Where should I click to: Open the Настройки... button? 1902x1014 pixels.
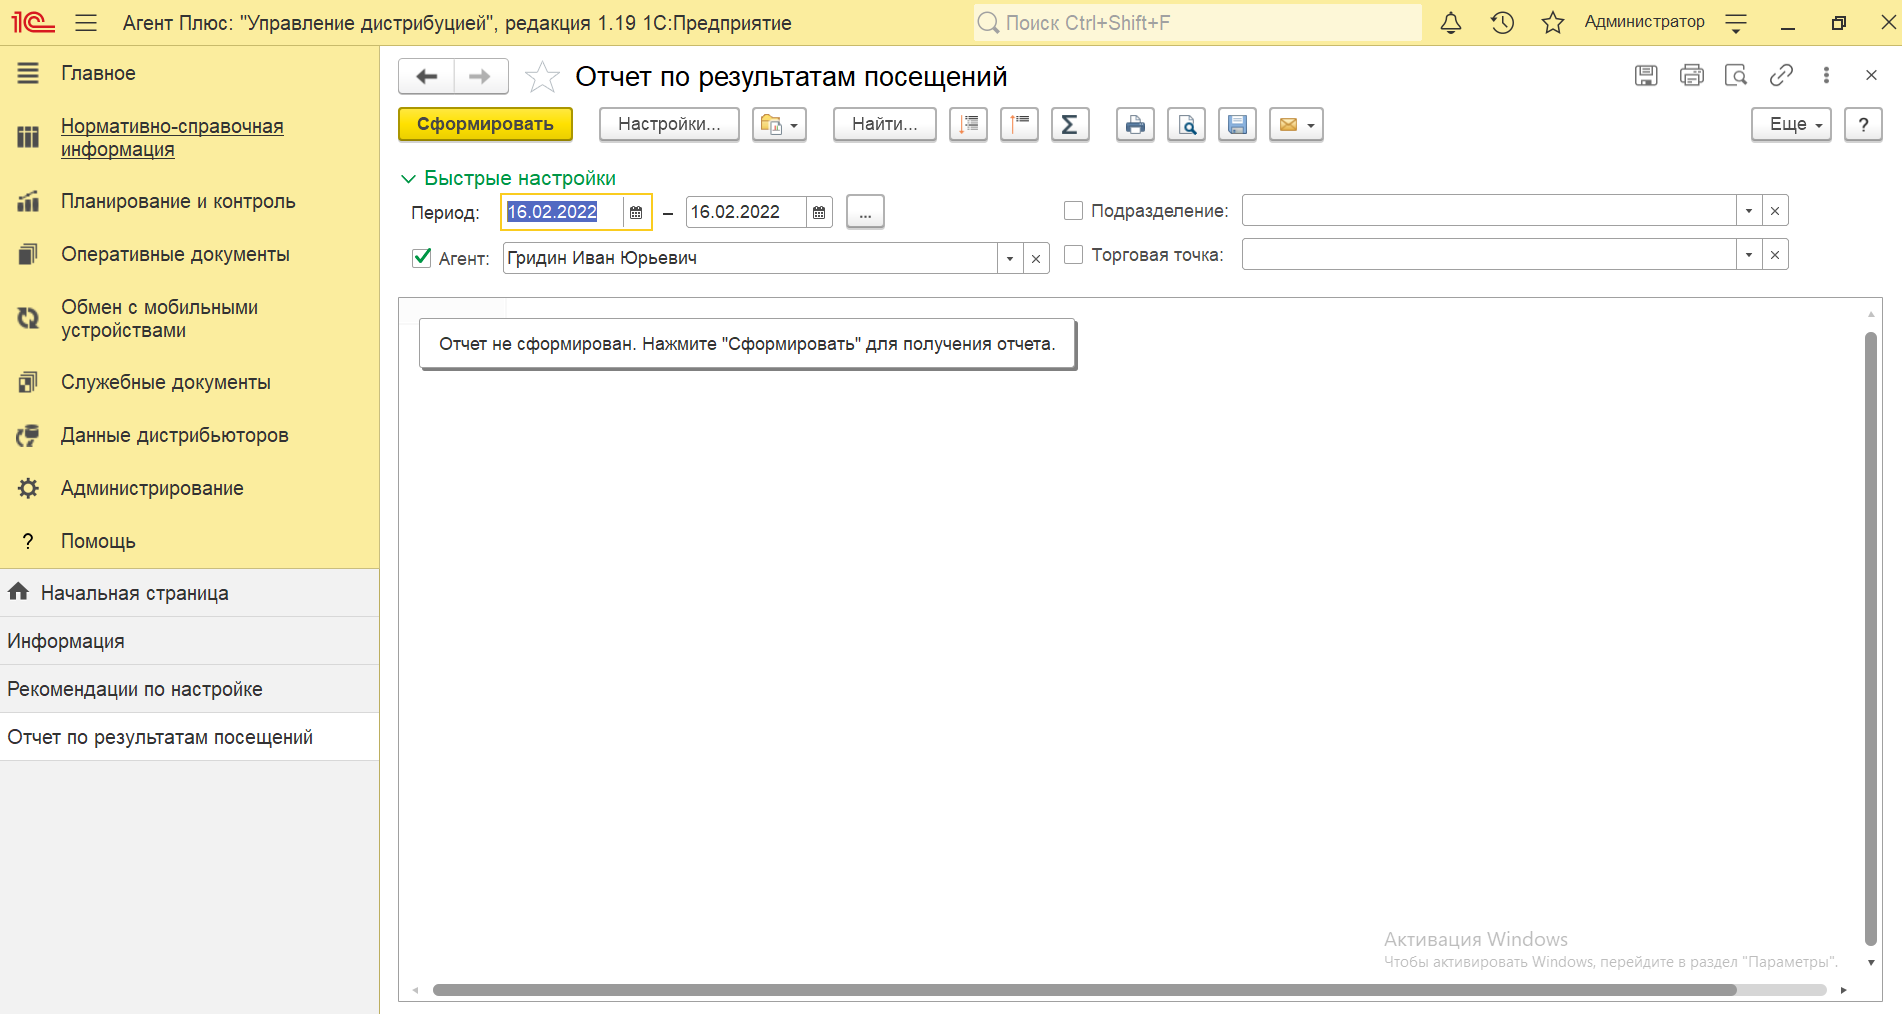(669, 125)
